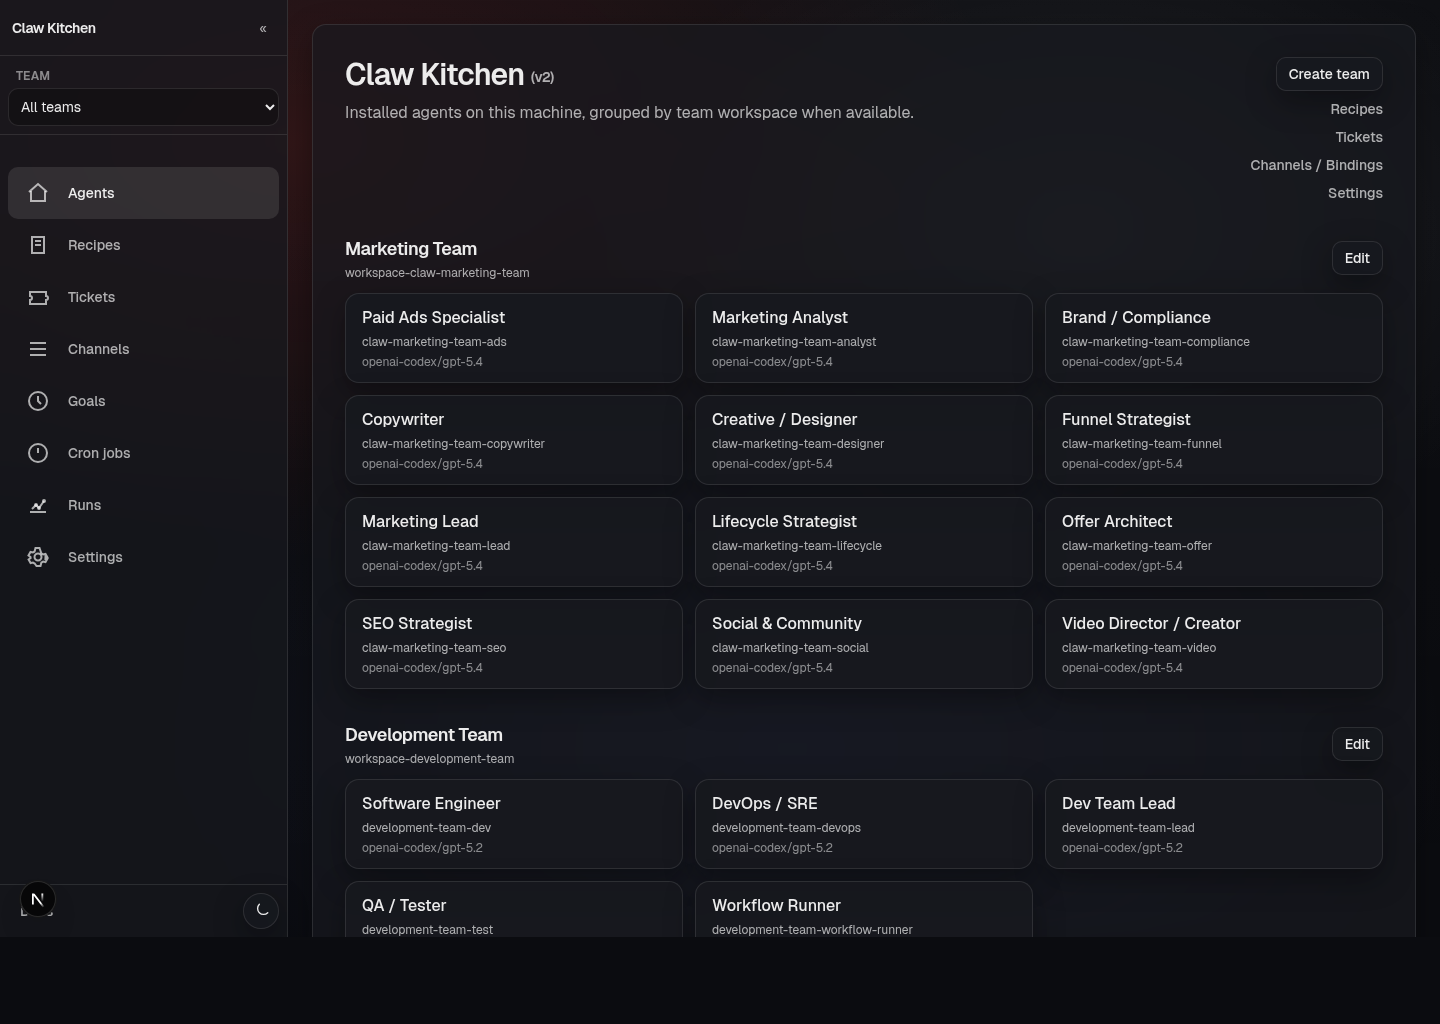Open the All teams dropdown
This screenshot has width=1440, height=1024.
click(143, 107)
